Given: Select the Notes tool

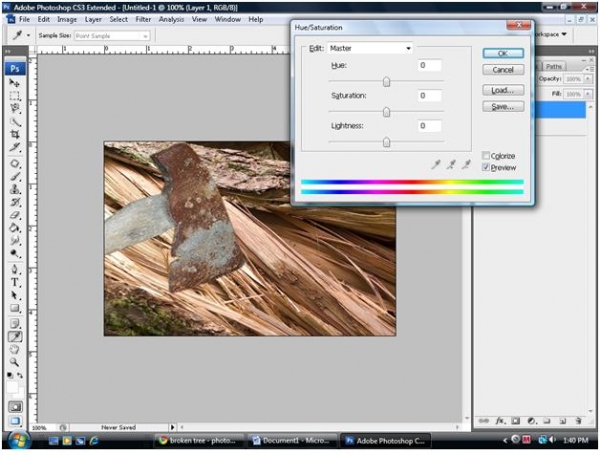Looking at the screenshot, I should pyautogui.click(x=15, y=324).
